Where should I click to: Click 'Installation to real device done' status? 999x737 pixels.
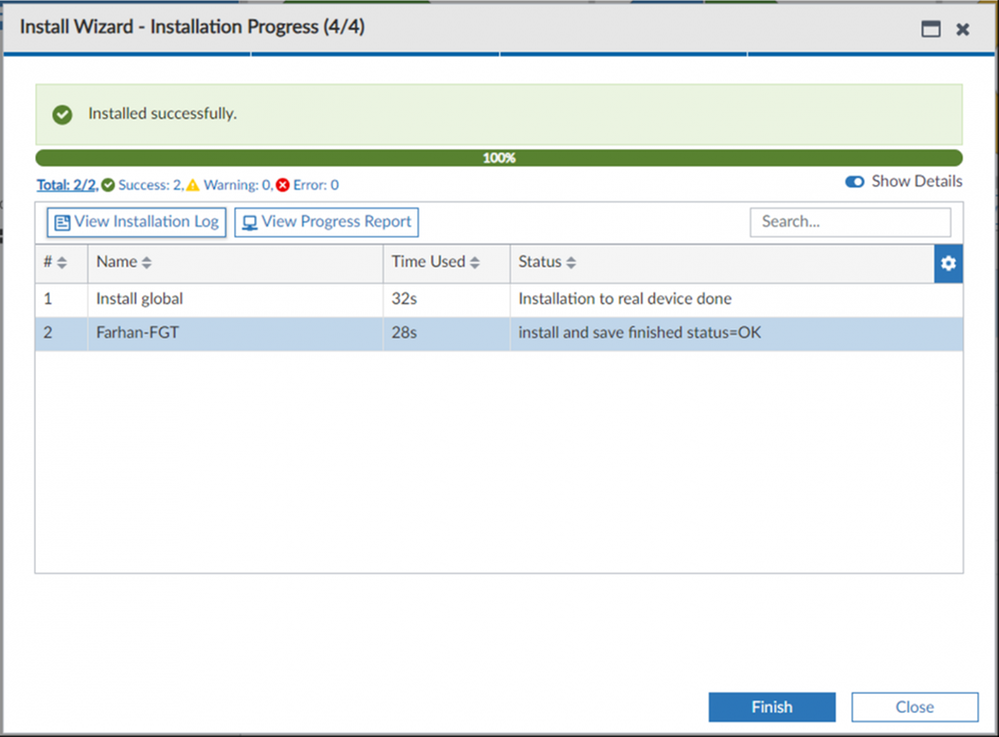coord(625,299)
